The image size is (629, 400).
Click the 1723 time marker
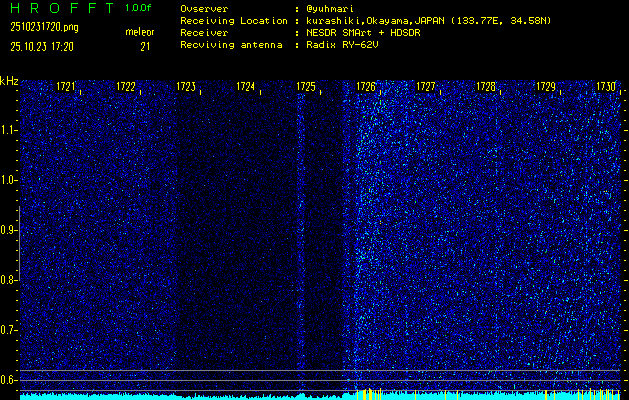coord(186,87)
